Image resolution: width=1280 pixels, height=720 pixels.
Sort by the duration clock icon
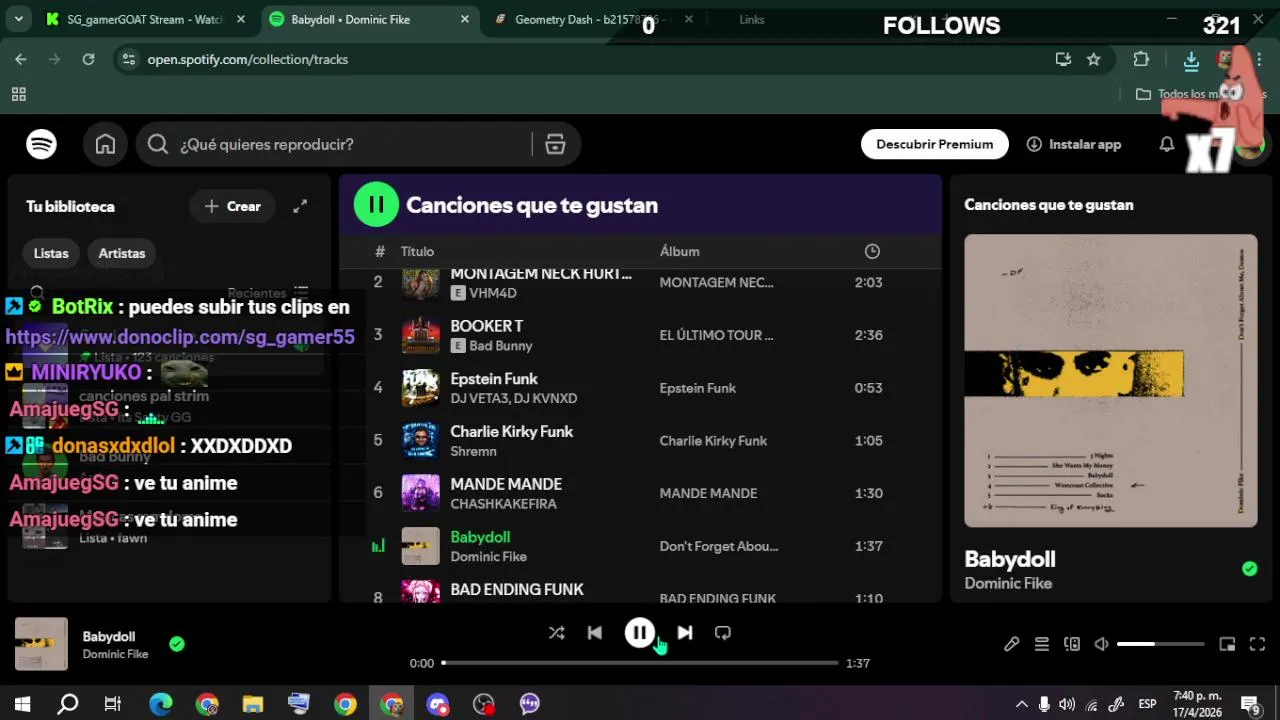coord(872,251)
